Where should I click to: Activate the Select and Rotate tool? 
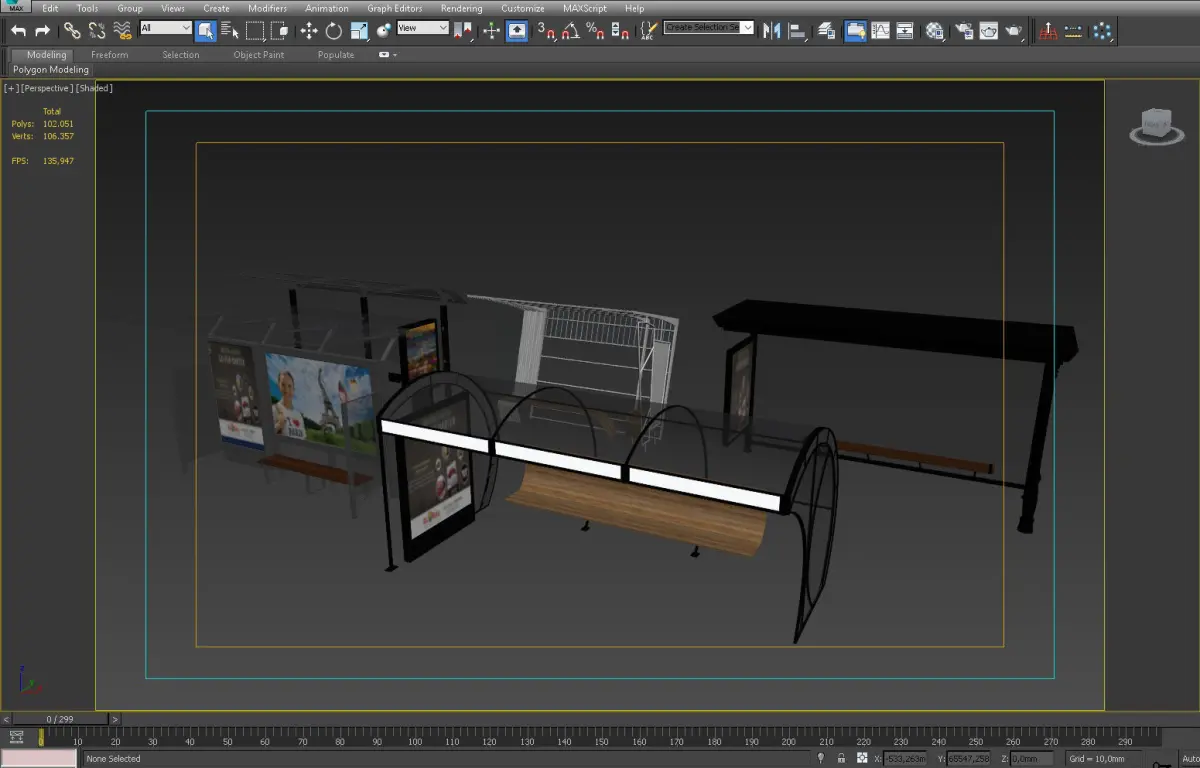click(334, 31)
